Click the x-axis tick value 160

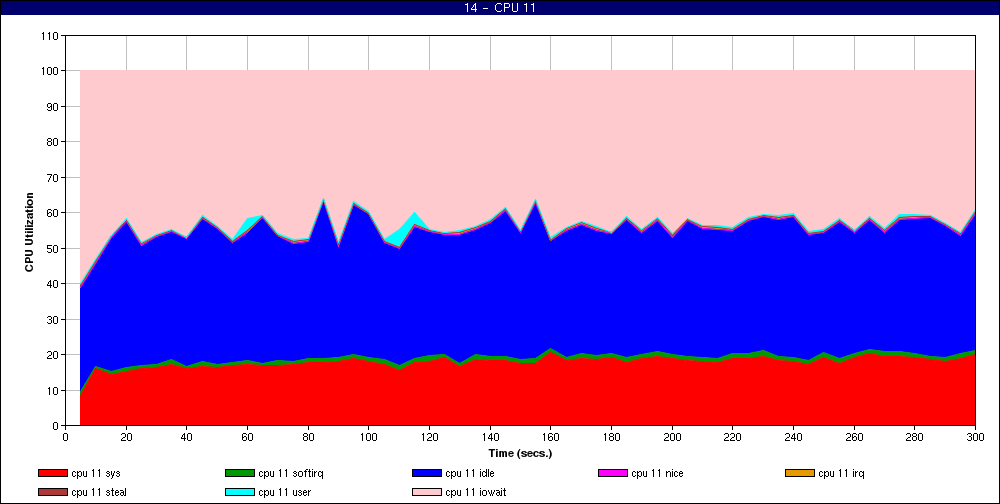pos(550,438)
